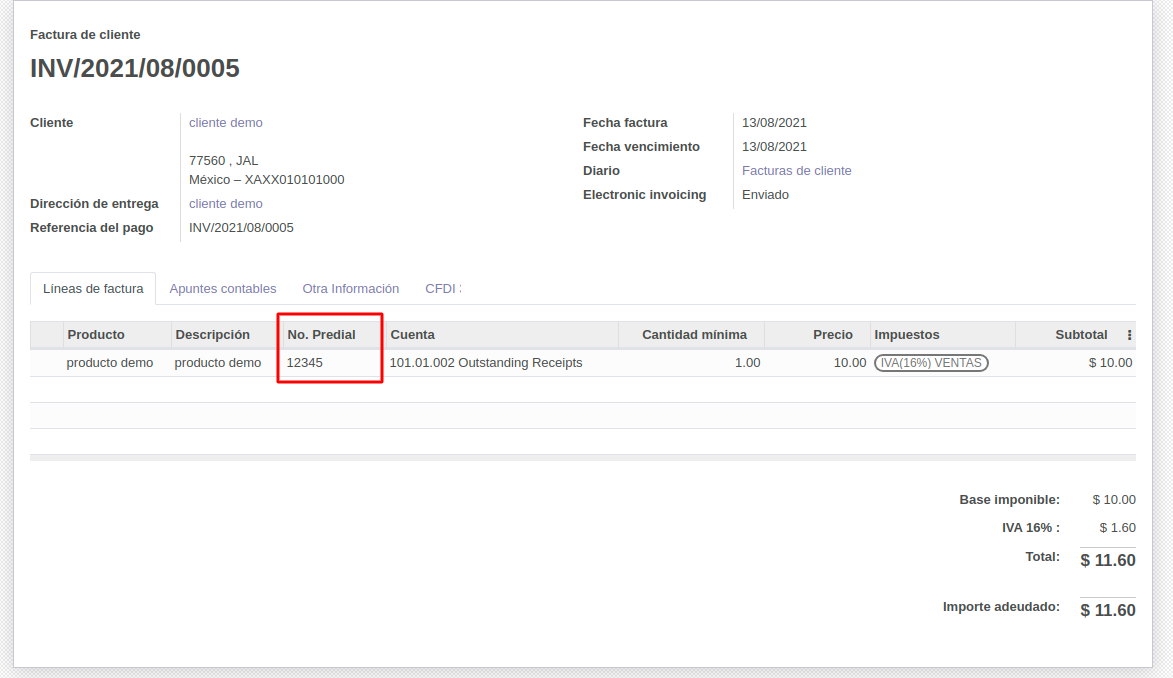Sort lines by Precio column header

click(832, 335)
